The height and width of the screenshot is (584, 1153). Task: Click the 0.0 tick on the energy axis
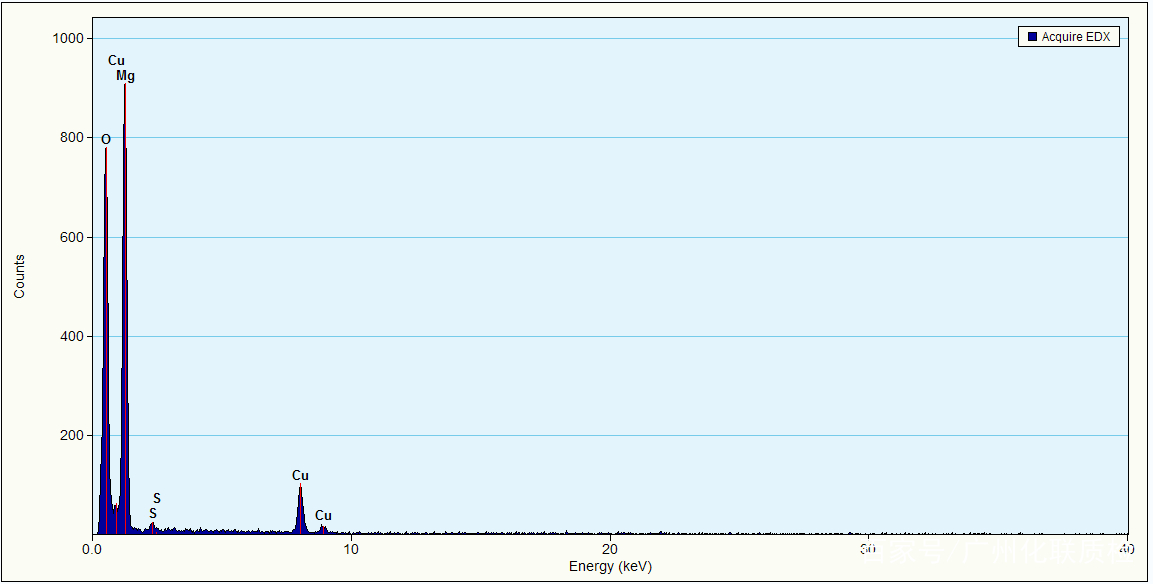[92, 549]
